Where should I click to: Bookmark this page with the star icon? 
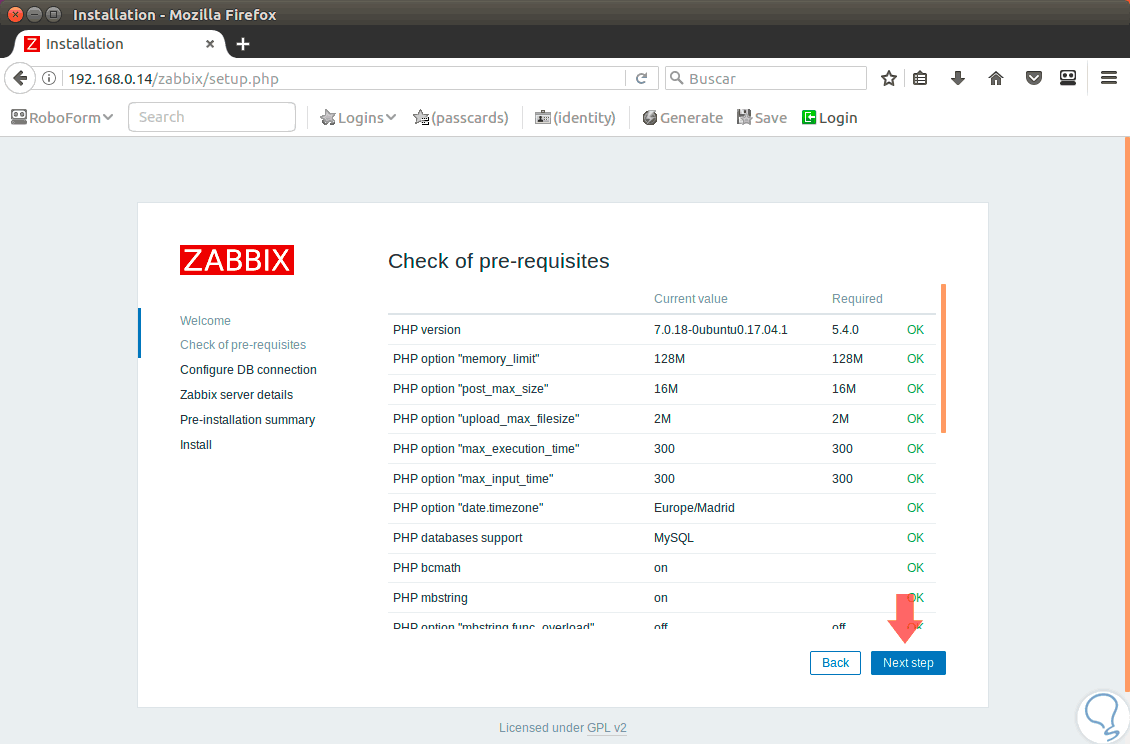pyautogui.click(x=889, y=78)
